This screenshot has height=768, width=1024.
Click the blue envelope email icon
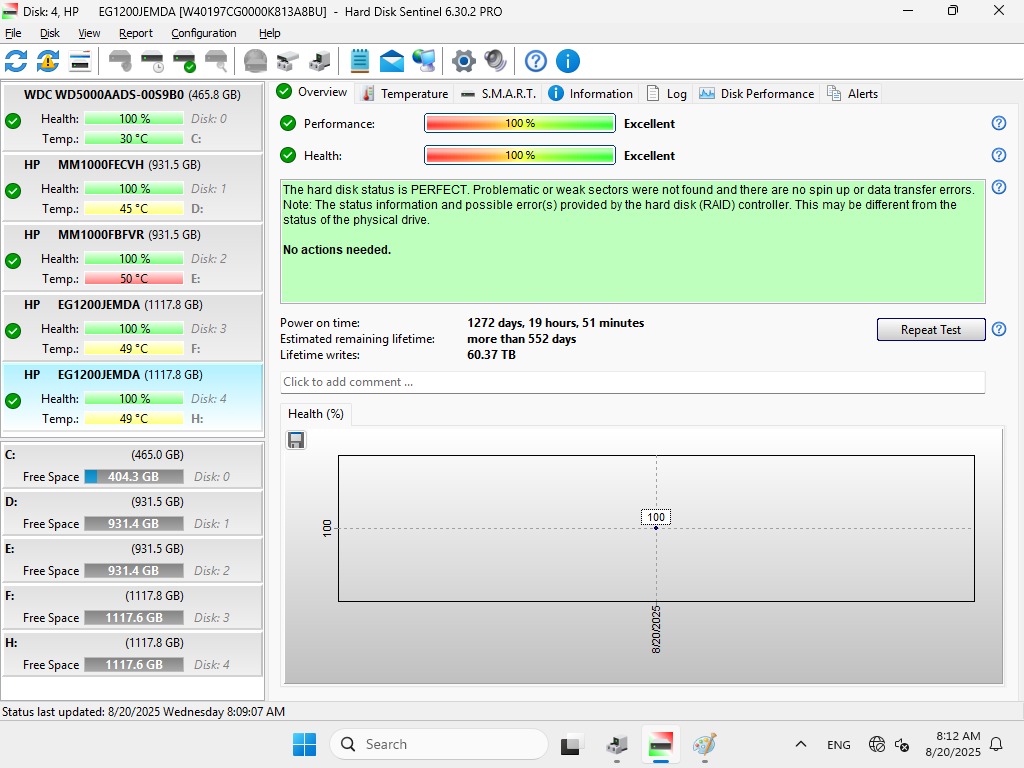[392, 61]
